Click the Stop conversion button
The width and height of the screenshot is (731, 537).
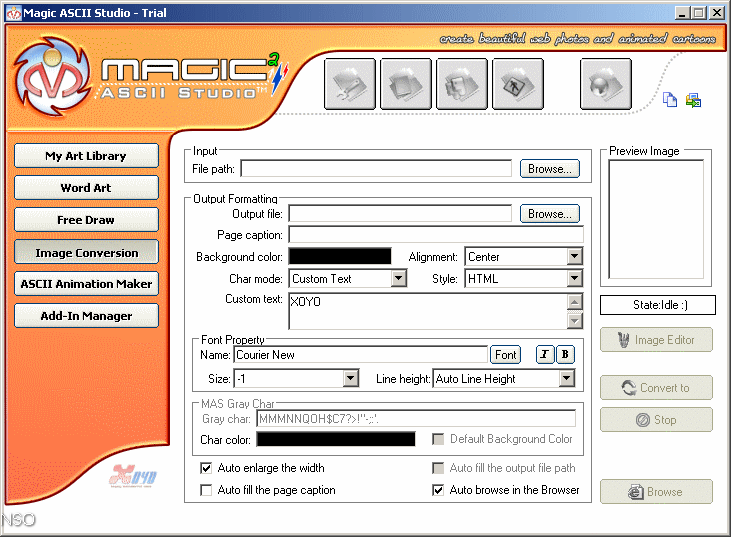coord(656,420)
